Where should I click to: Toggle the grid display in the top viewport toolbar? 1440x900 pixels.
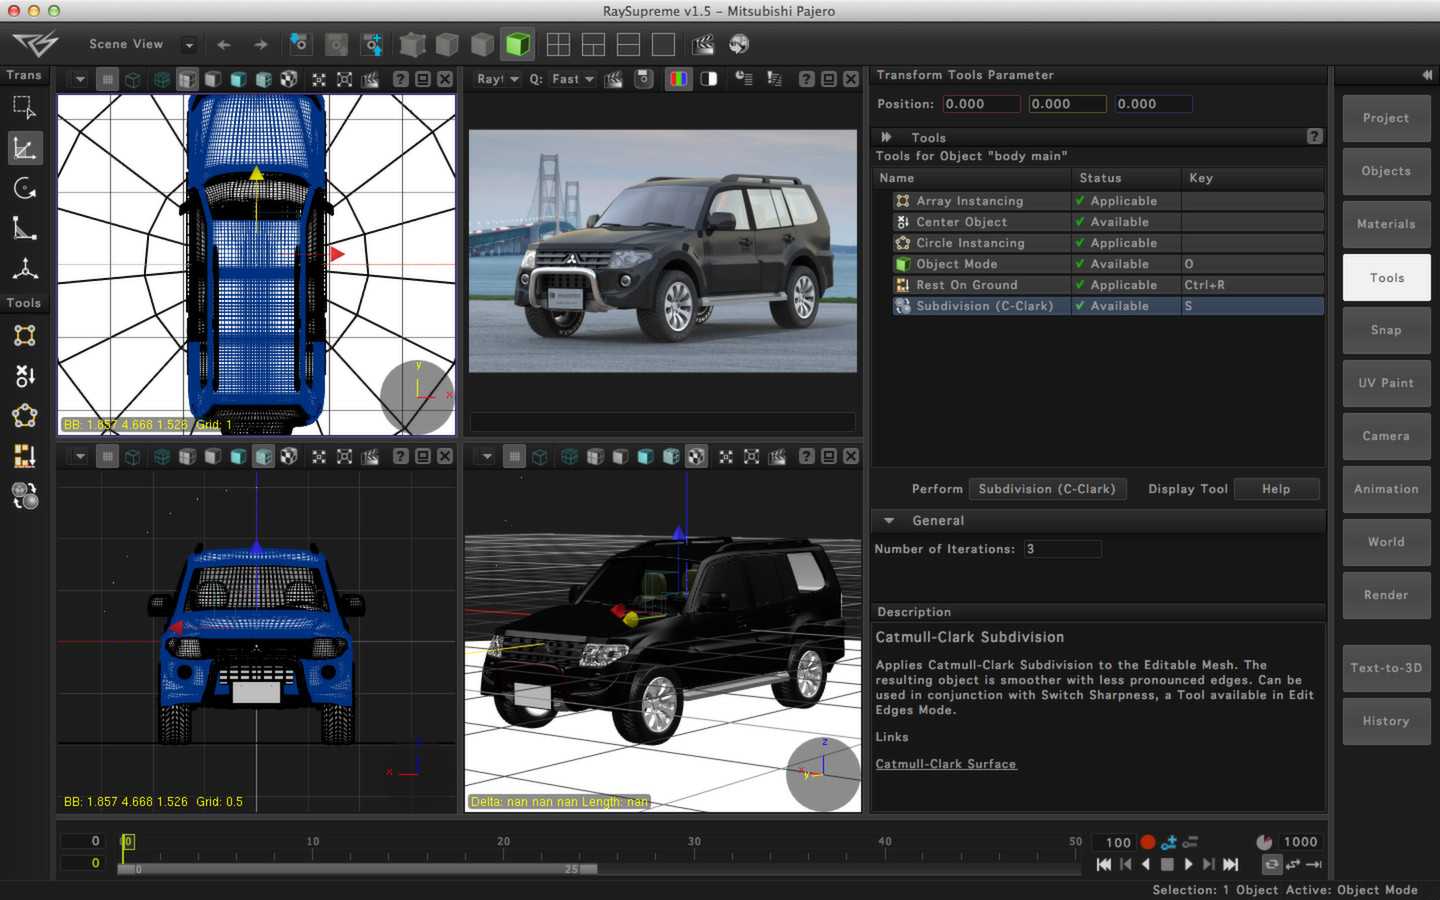point(107,79)
